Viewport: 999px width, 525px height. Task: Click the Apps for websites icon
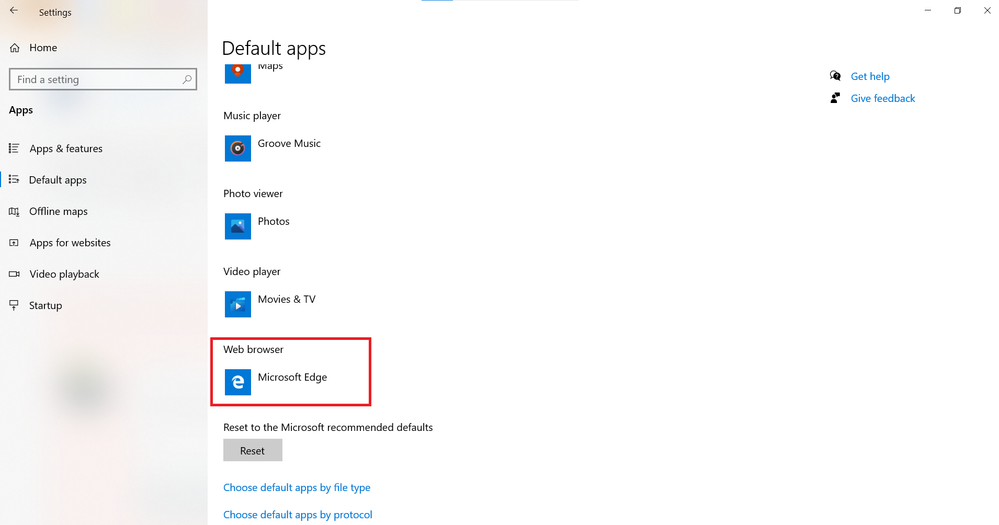coord(13,243)
